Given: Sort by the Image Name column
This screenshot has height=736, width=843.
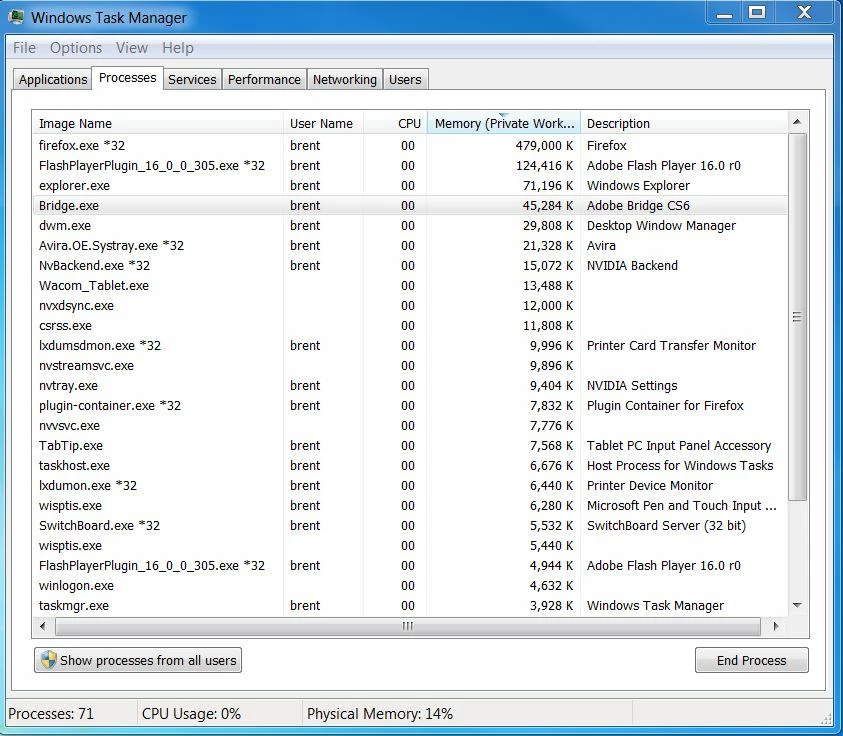Looking at the screenshot, I should tap(158, 123).
